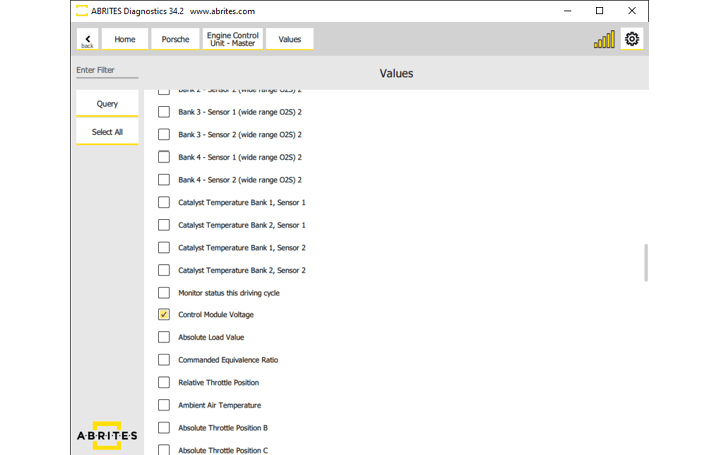This screenshot has width=719, height=455.
Task: Check Catalyst Temperature Bank 1, Sensor 1
Action: tap(164, 202)
